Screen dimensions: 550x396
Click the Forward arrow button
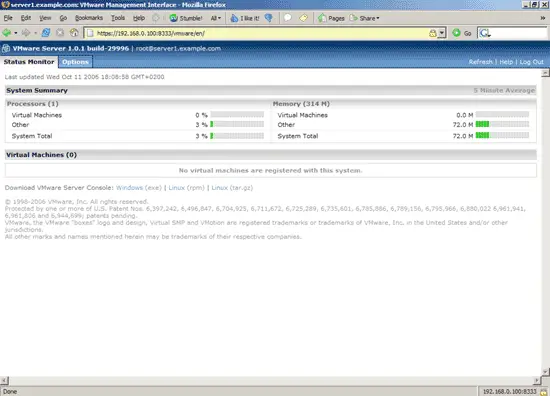[26, 33]
